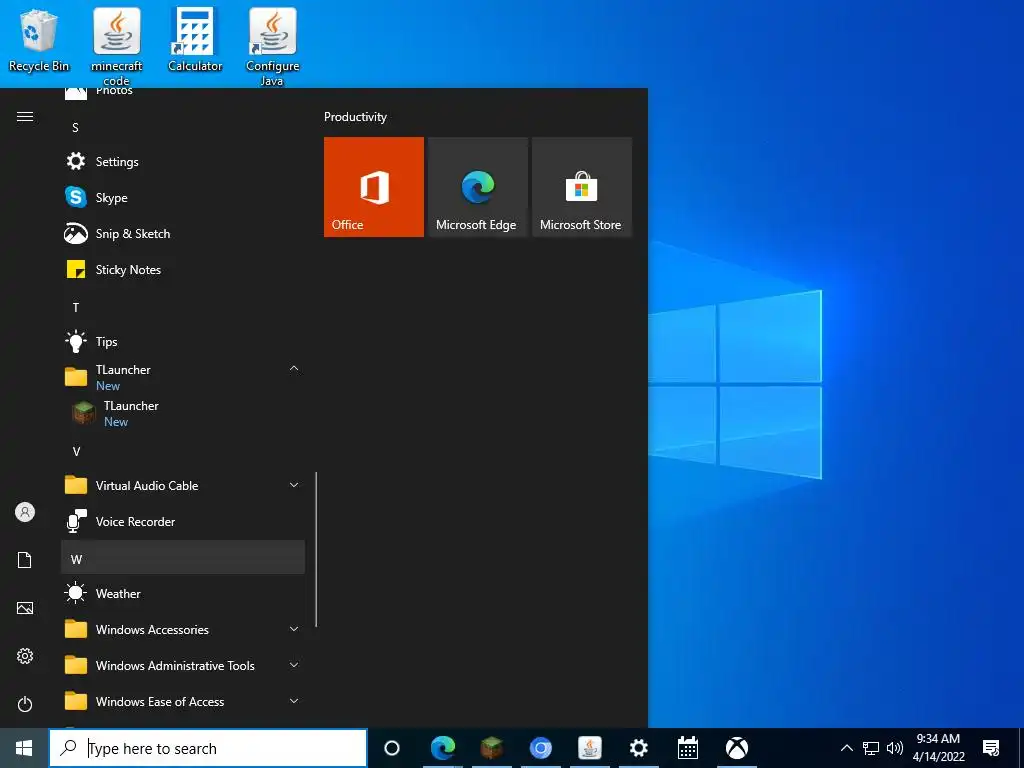Screen dimensions: 1024x768
Task: Open the Recycle Bin desktop icon
Action: pyautogui.click(x=39, y=40)
